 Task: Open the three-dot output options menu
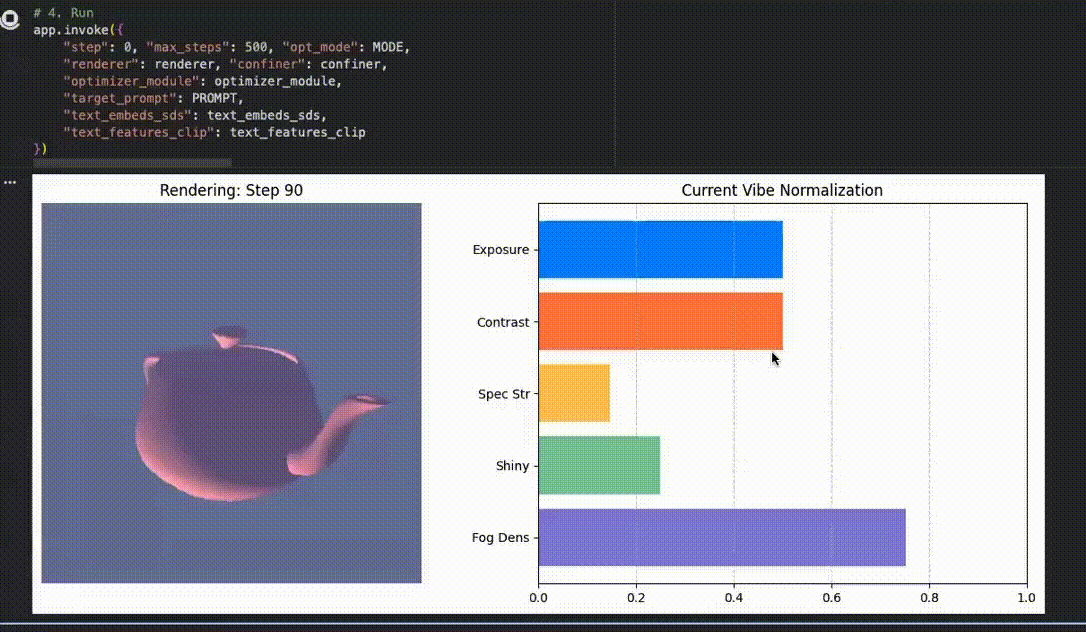pyautogui.click(x=10, y=183)
